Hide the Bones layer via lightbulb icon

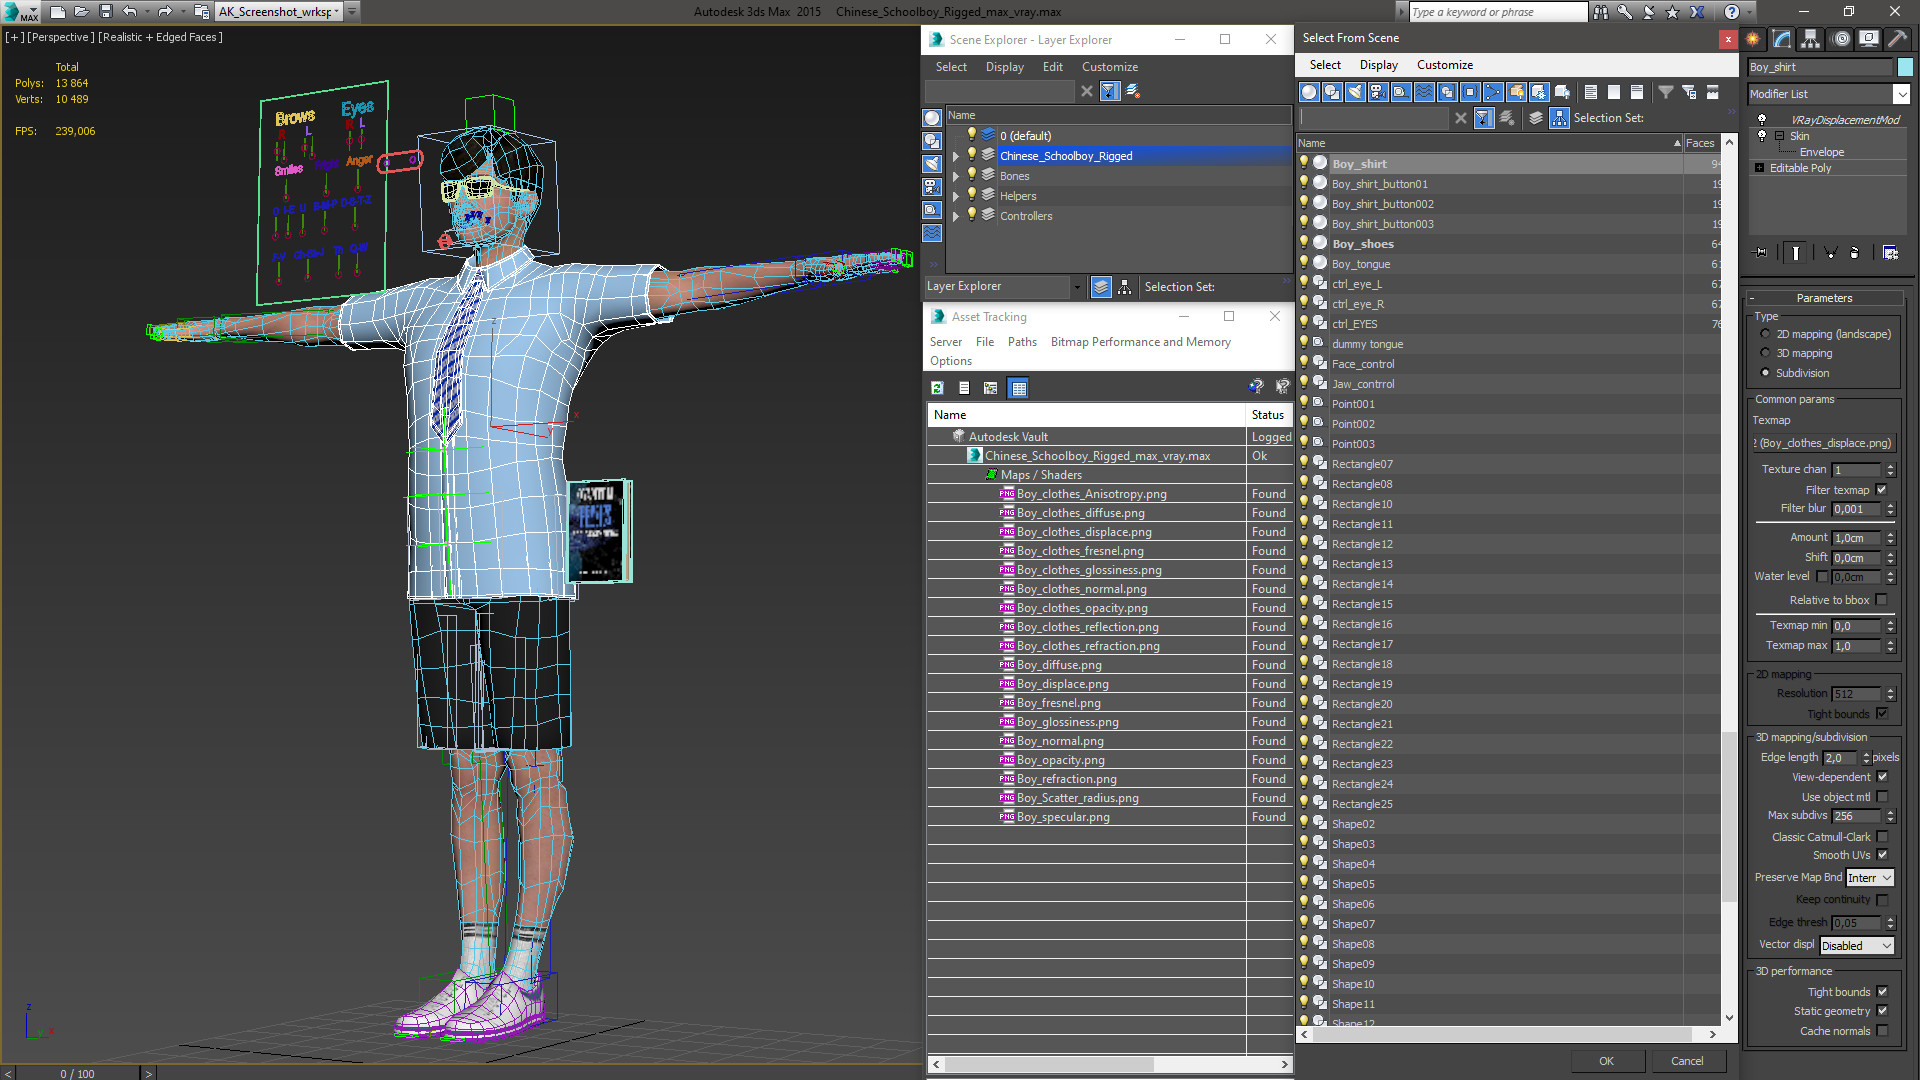[x=971, y=175]
